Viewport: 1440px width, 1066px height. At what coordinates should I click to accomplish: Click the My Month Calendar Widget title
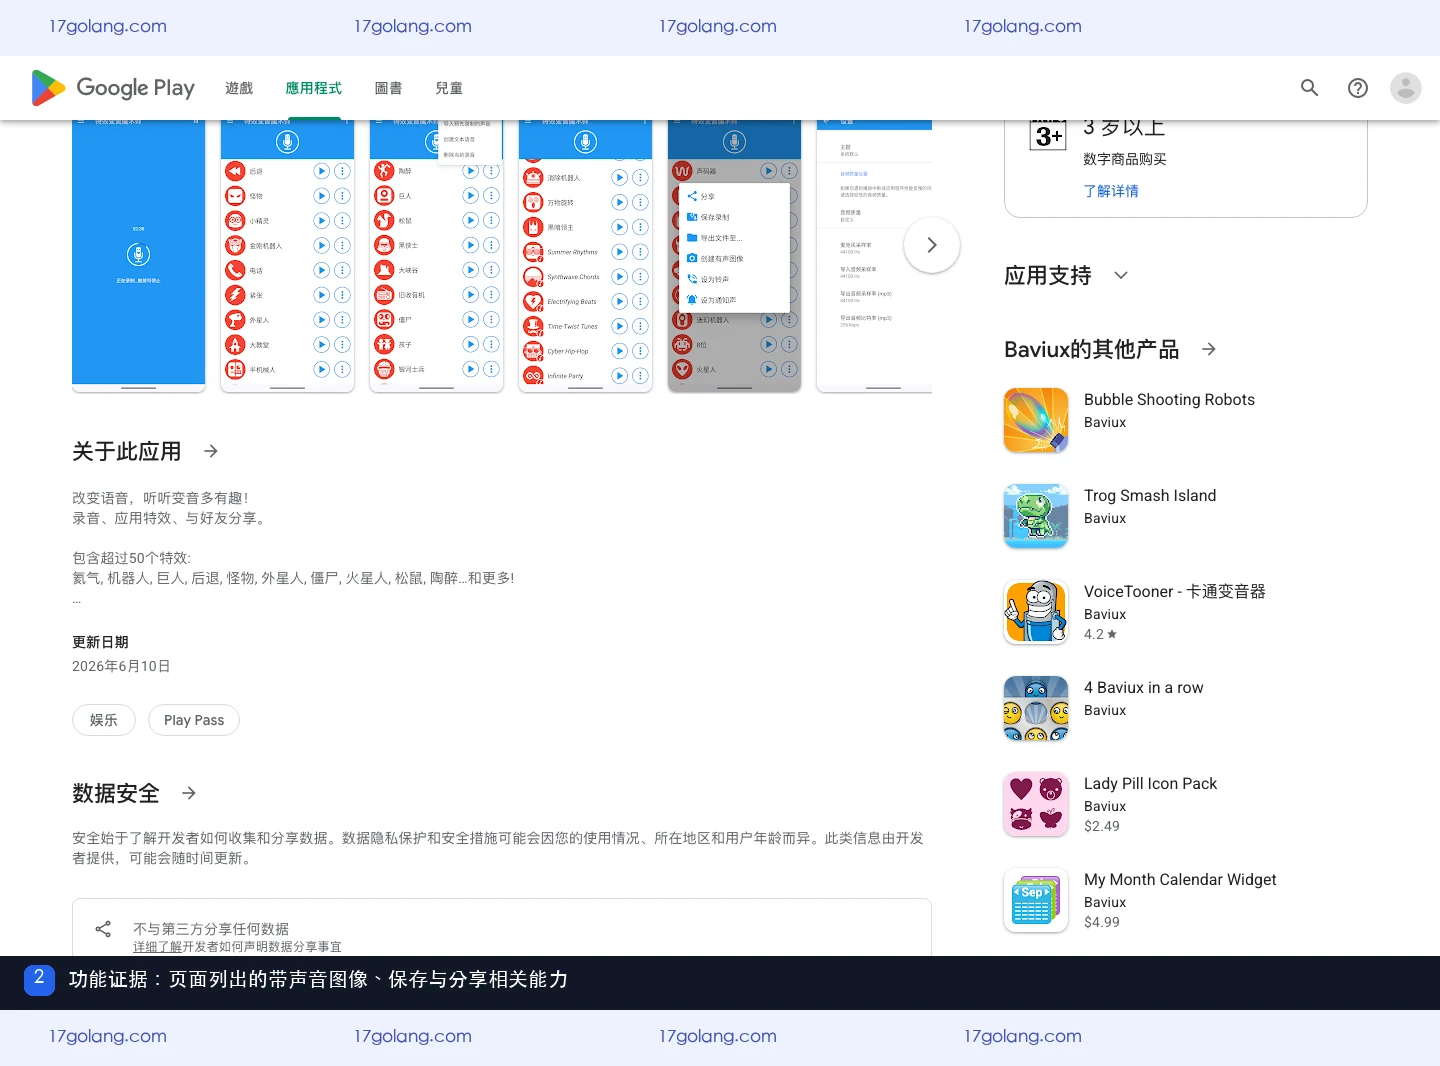pyautogui.click(x=1180, y=879)
